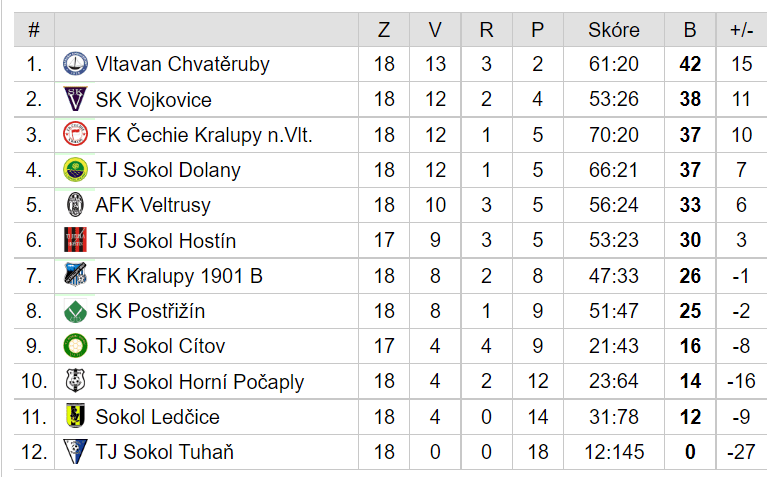Open the TJ Sokol Horní Počaply team link
777x477 pixels.
[199, 382]
